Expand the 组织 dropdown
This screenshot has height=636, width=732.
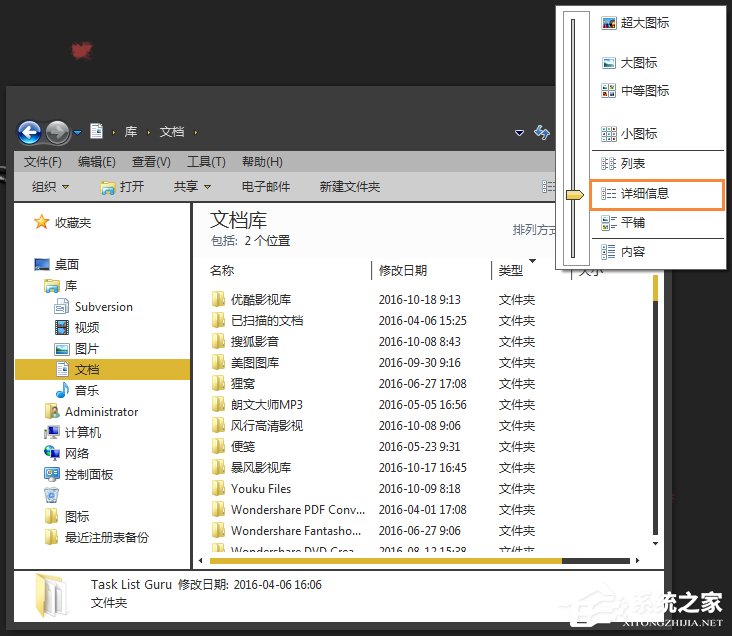[x=50, y=187]
